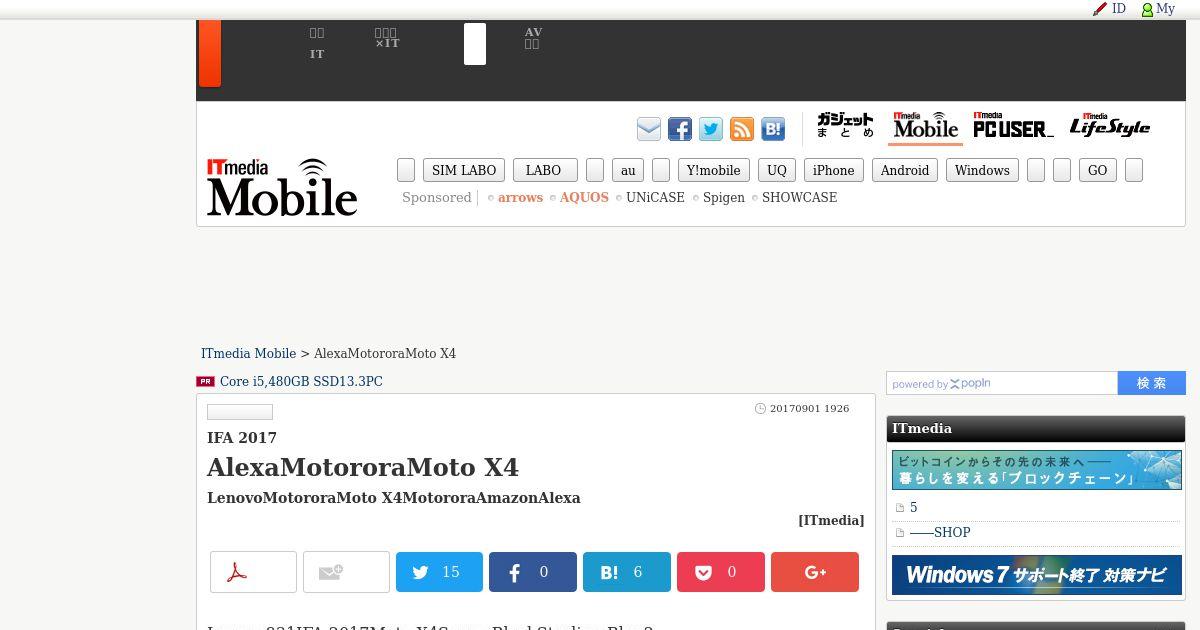Share on Google Plus button
Image resolution: width=1200 pixels, height=630 pixels.
(815, 572)
